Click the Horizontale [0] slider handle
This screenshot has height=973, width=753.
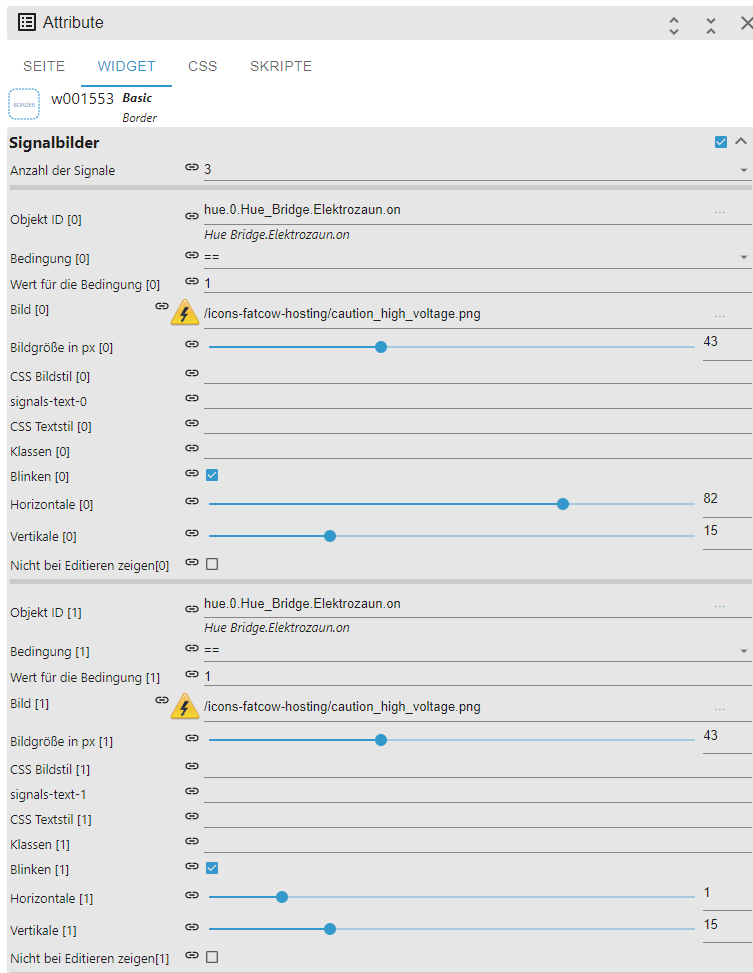pyautogui.click(x=563, y=504)
